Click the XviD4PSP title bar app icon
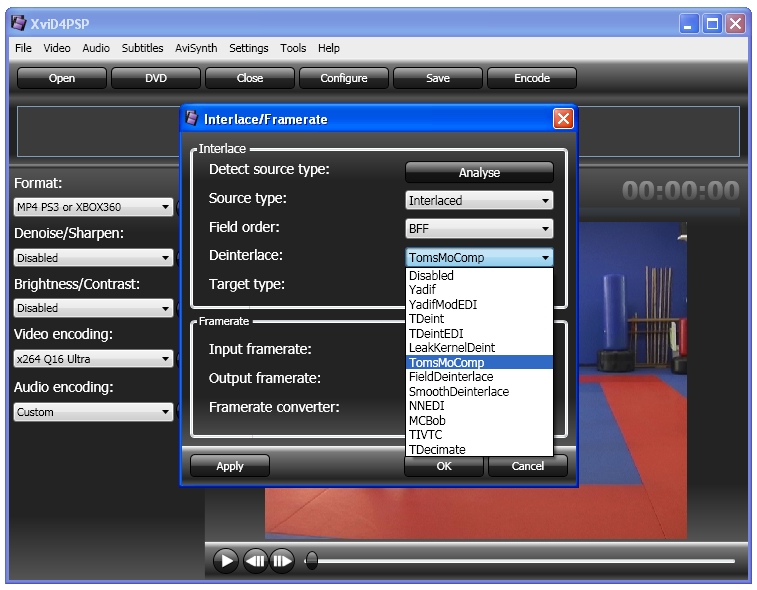This screenshot has width=757, height=590. pyautogui.click(x=18, y=23)
